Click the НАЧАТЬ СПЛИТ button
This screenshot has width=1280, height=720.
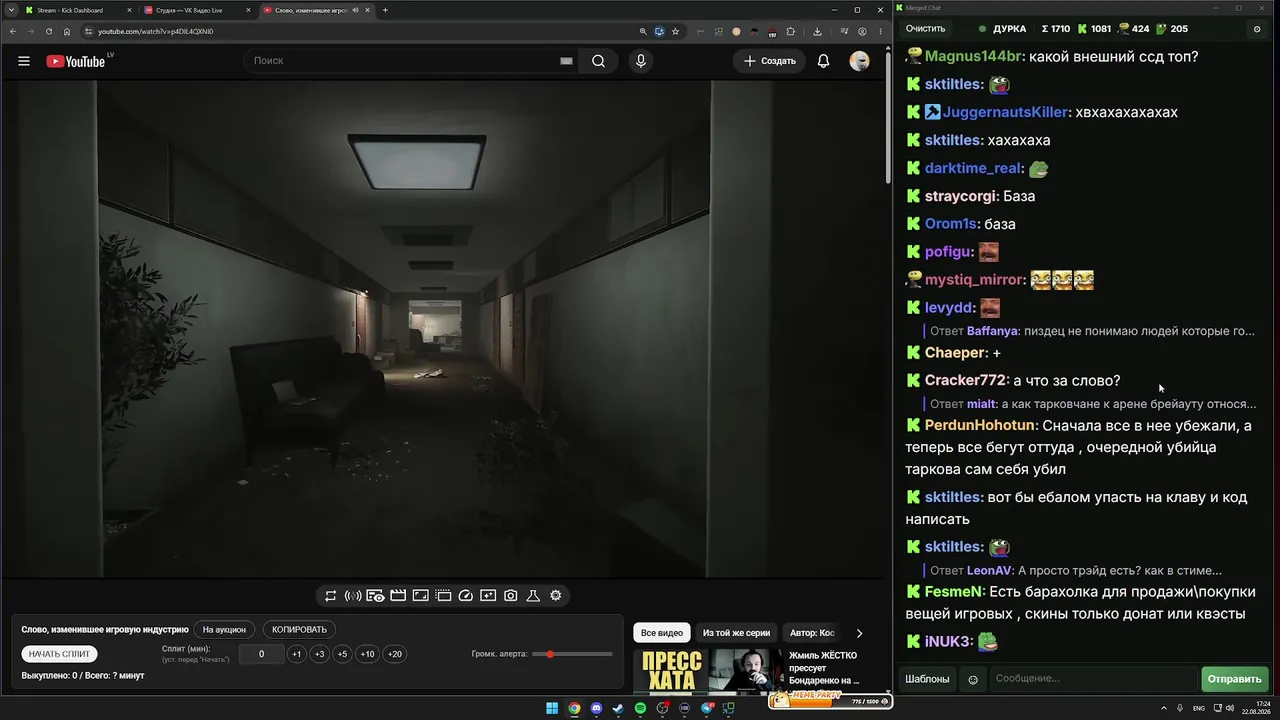click(60, 654)
